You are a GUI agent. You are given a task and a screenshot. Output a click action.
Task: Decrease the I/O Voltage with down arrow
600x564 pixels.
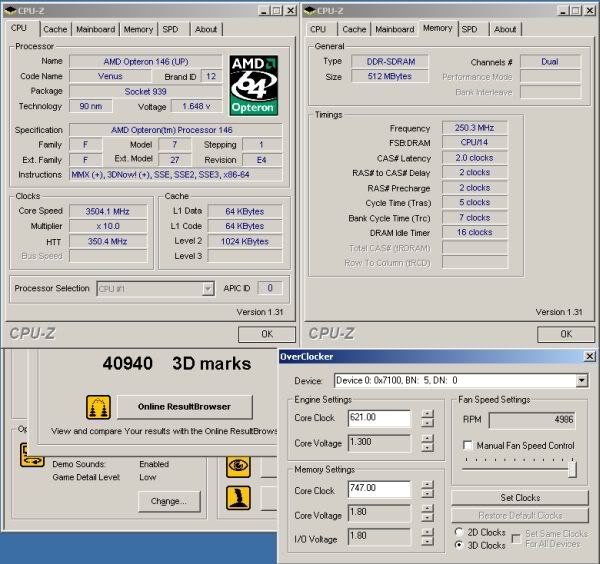tap(427, 541)
